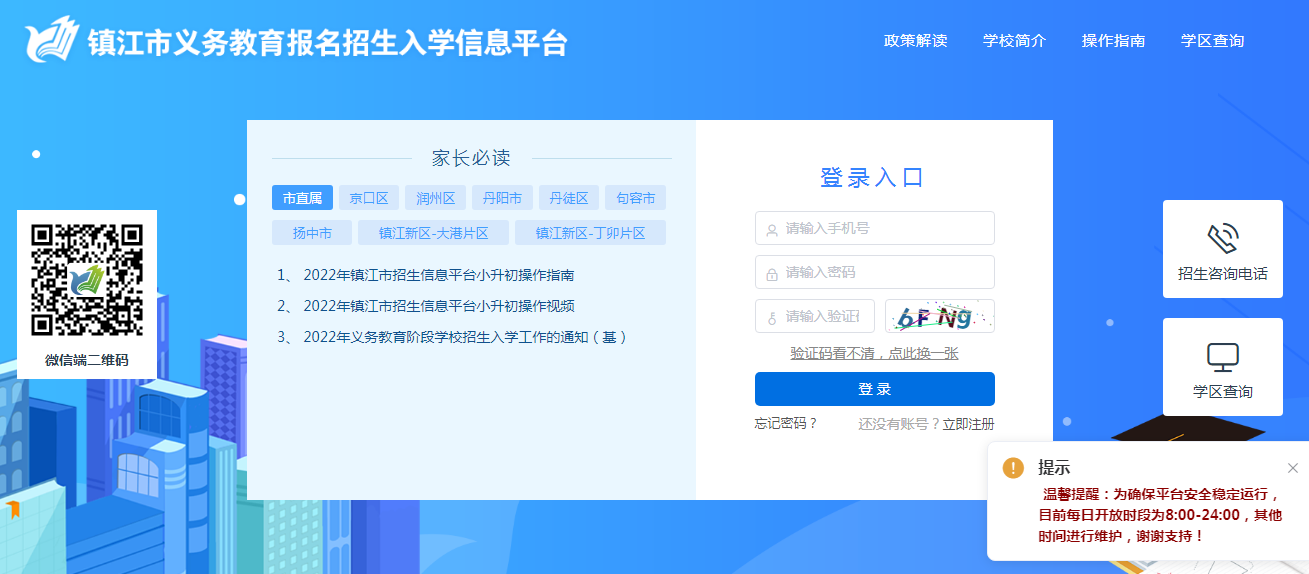Close the 提示 notification popup
The height and width of the screenshot is (574, 1309).
click(x=1292, y=468)
